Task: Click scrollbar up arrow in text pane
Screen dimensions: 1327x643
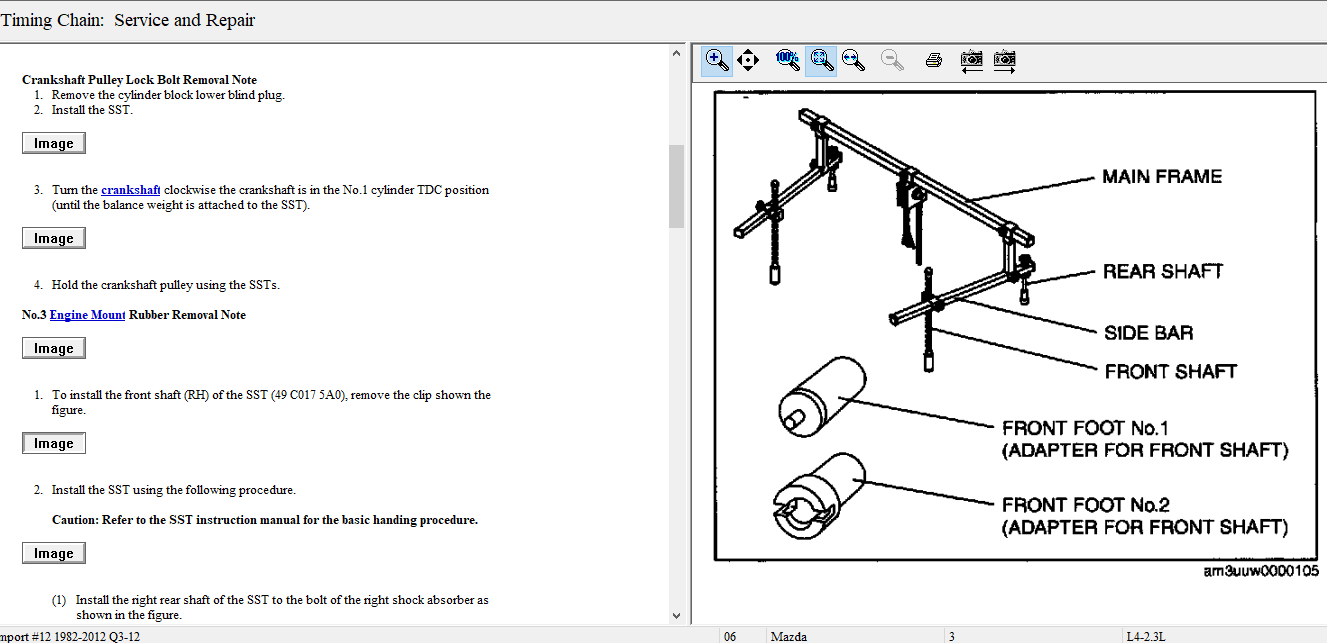Action: [677, 52]
